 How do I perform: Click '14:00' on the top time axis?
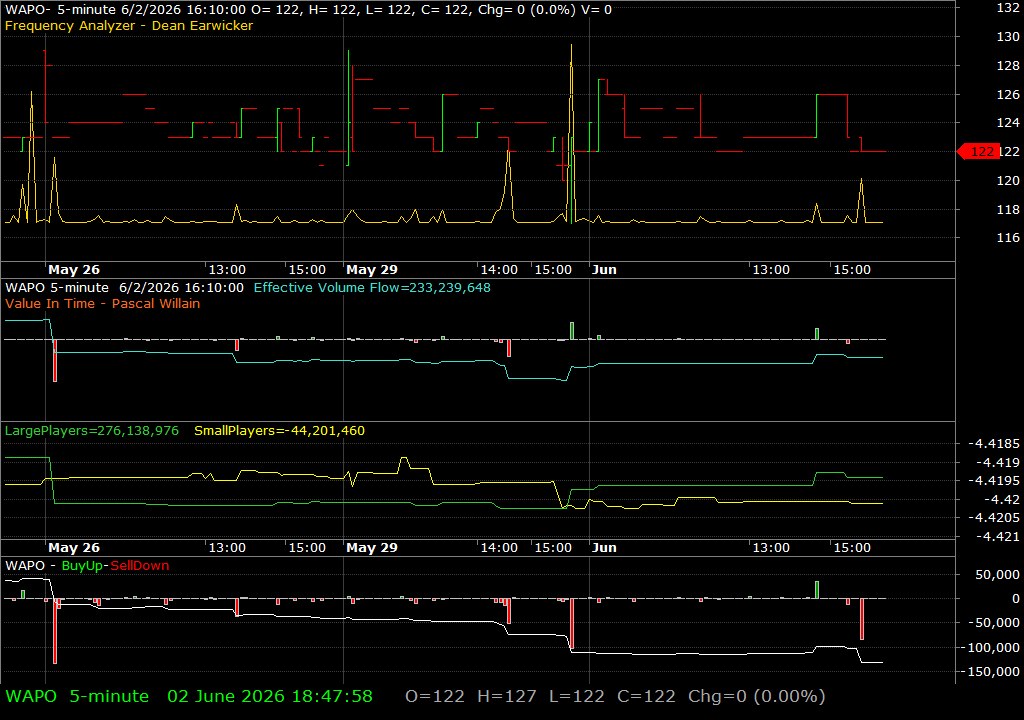tap(500, 269)
